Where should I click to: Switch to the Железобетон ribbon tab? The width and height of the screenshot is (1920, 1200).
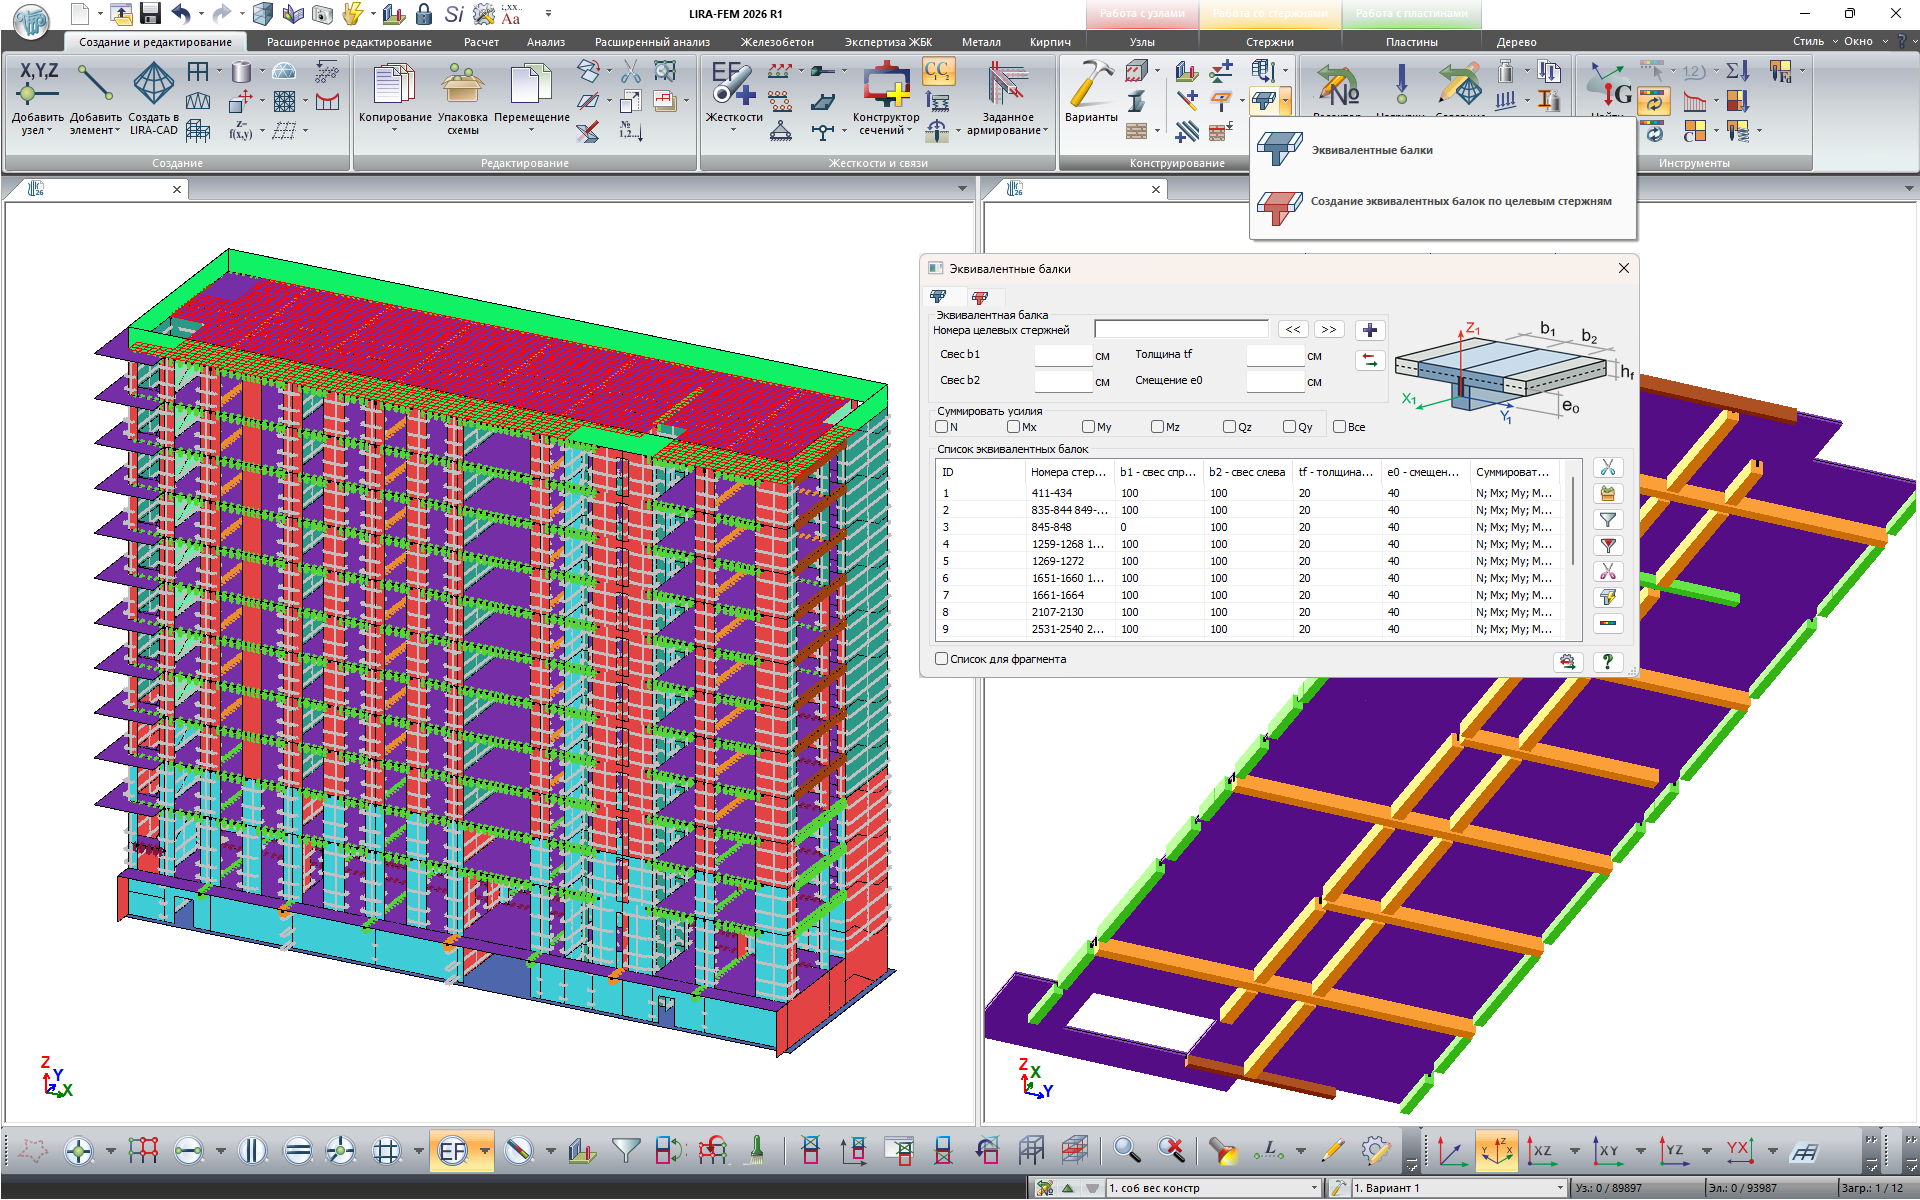(x=776, y=42)
